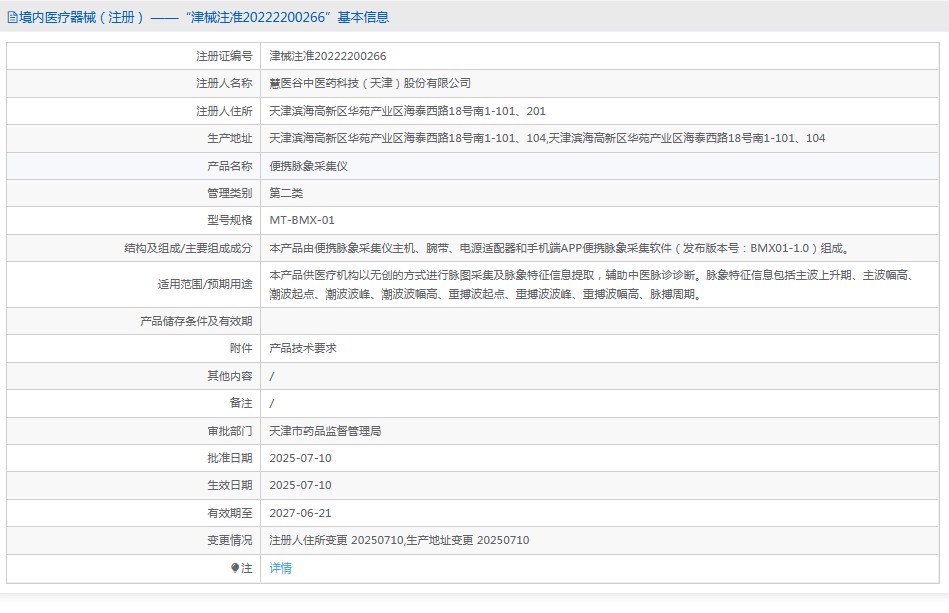This screenshot has width=949, height=613.
Task: Click the 注册人住所 address value
Action: [x=407, y=111]
